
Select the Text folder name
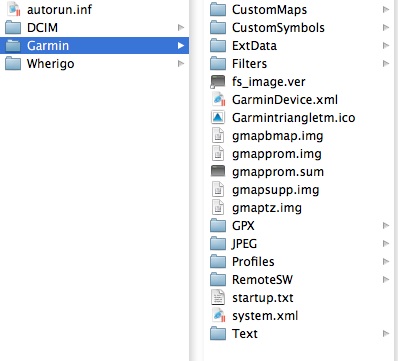click(245, 333)
